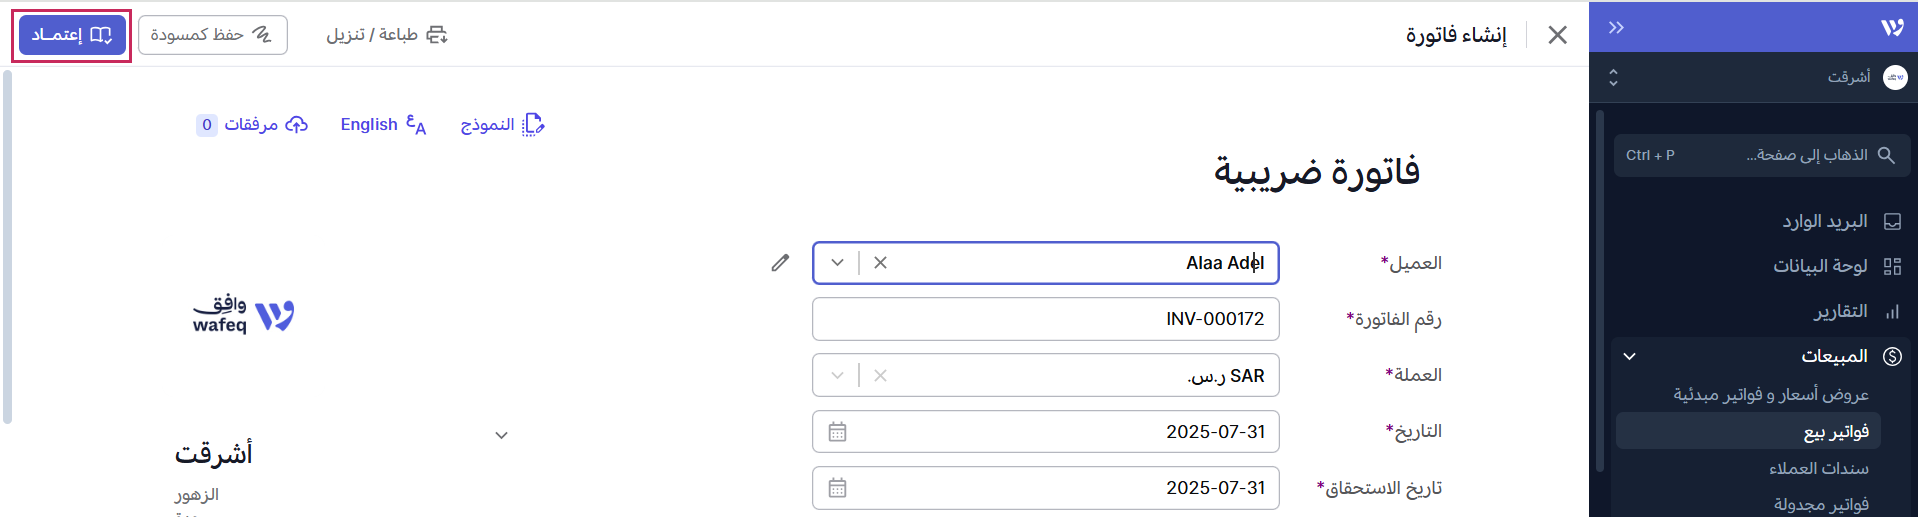
Task: Clear the selected customer Alaa Adel
Action: pos(880,263)
